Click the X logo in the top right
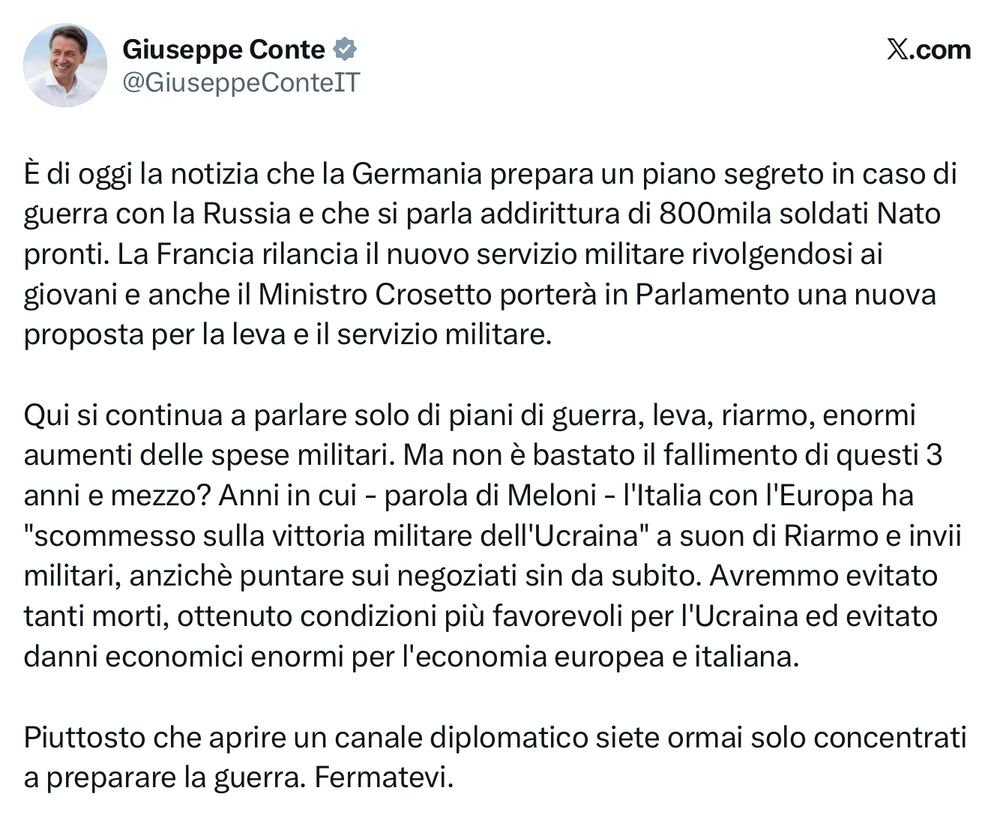This screenshot has width=1000, height=815. tap(896, 50)
